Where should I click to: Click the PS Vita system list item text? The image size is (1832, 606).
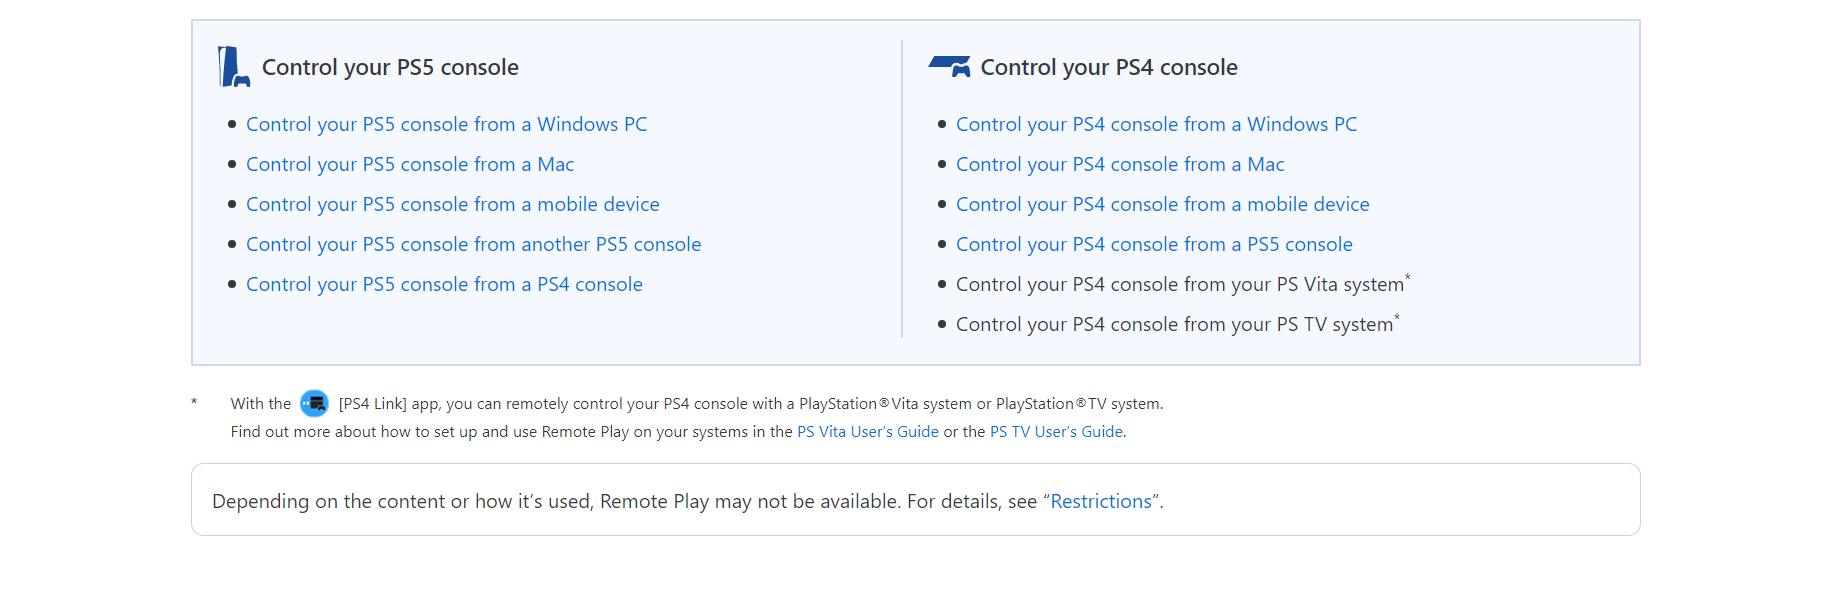[1179, 284]
